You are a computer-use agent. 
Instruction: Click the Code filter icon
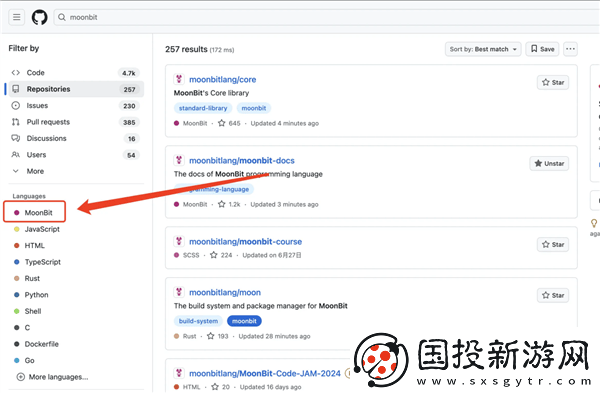[x=16, y=73]
